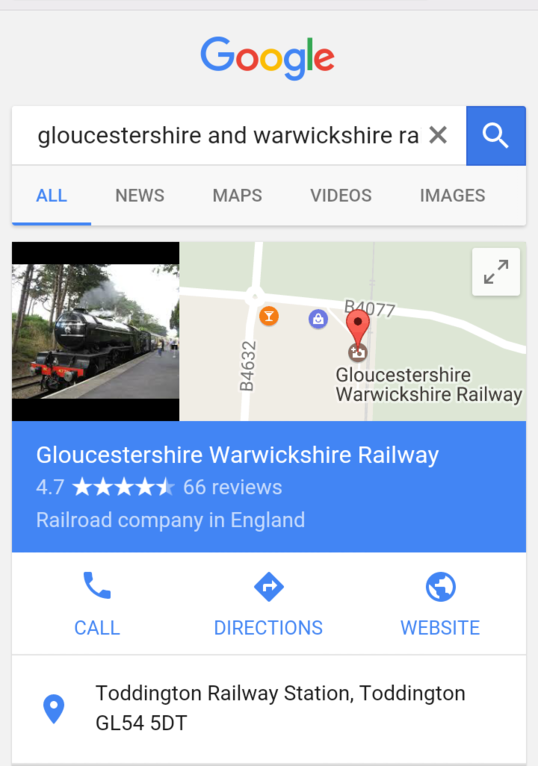The width and height of the screenshot is (538, 766).
Task: Click the blue search magnifier button
Action: point(495,135)
